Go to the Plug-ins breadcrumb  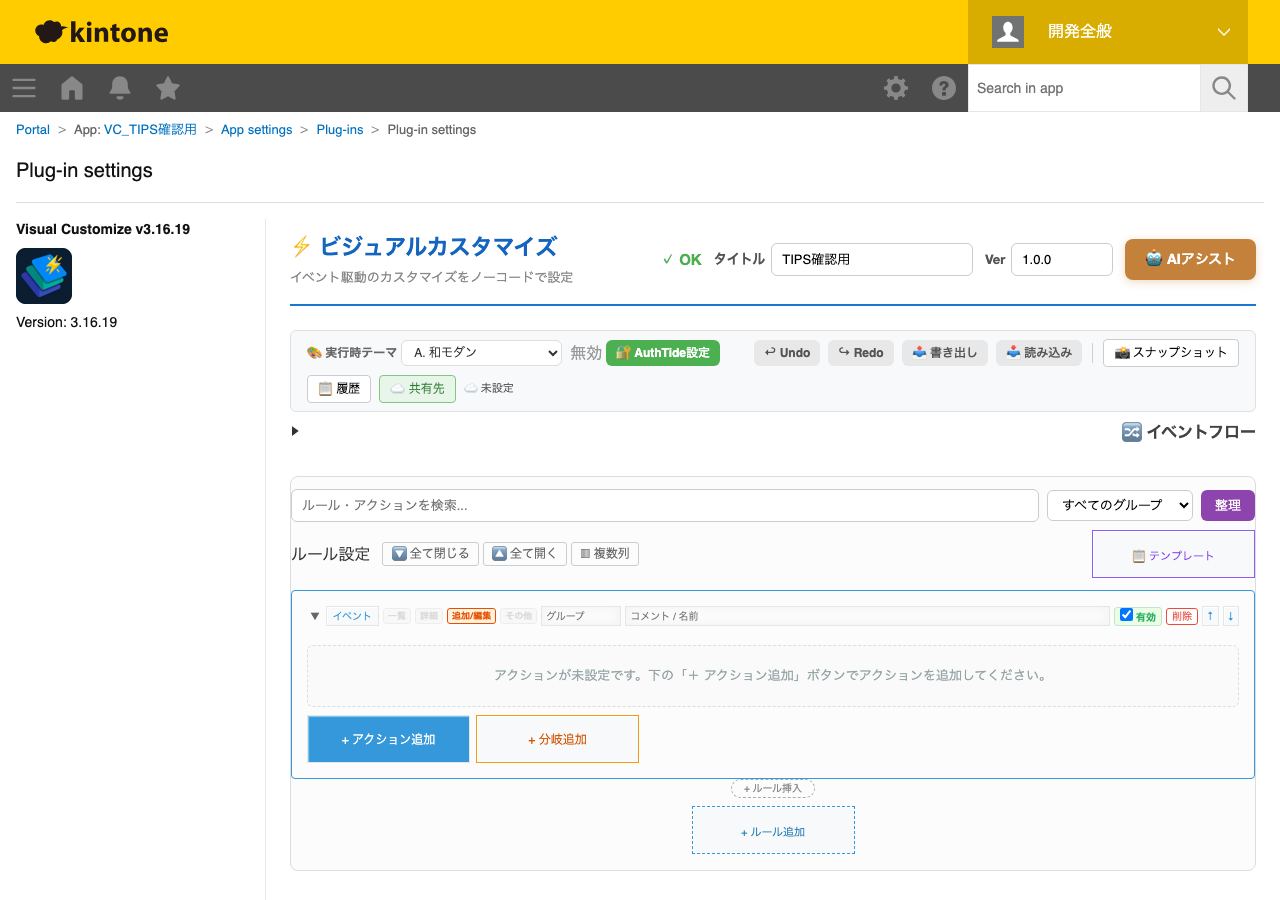pyautogui.click(x=340, y=130)
